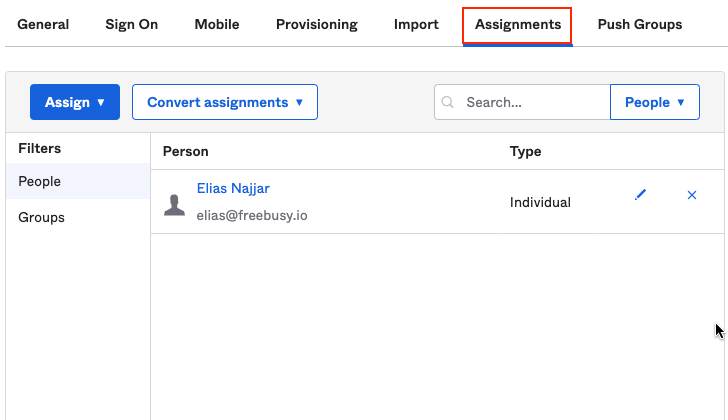The width and height of the screenshot is (728, 420).
Task: Expand the Convert assignments dropdown
Action: click(x=225, y=102)
